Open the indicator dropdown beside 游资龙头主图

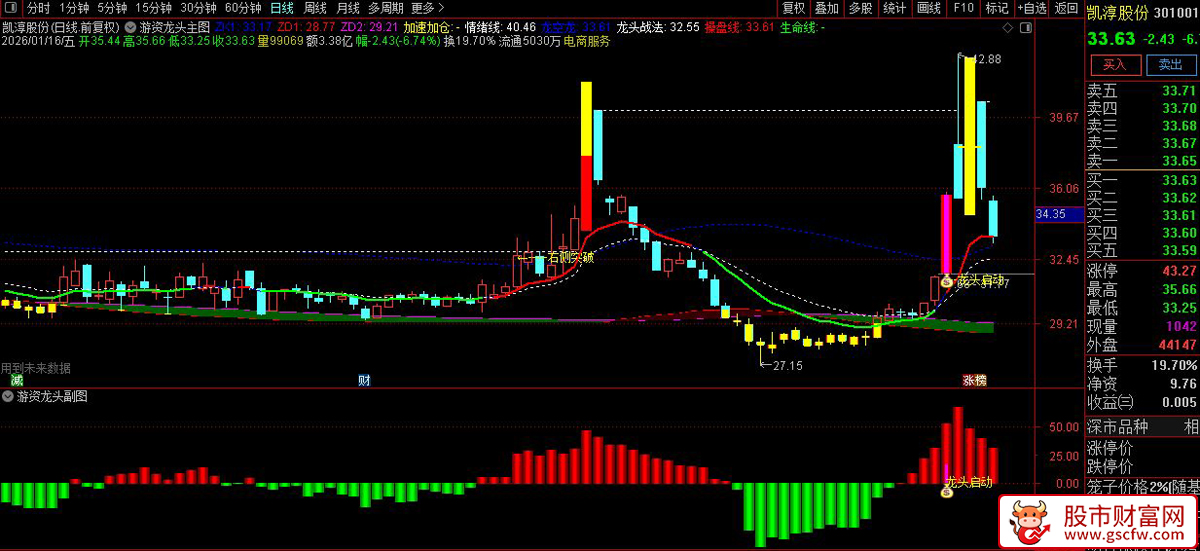pos(131,27)
